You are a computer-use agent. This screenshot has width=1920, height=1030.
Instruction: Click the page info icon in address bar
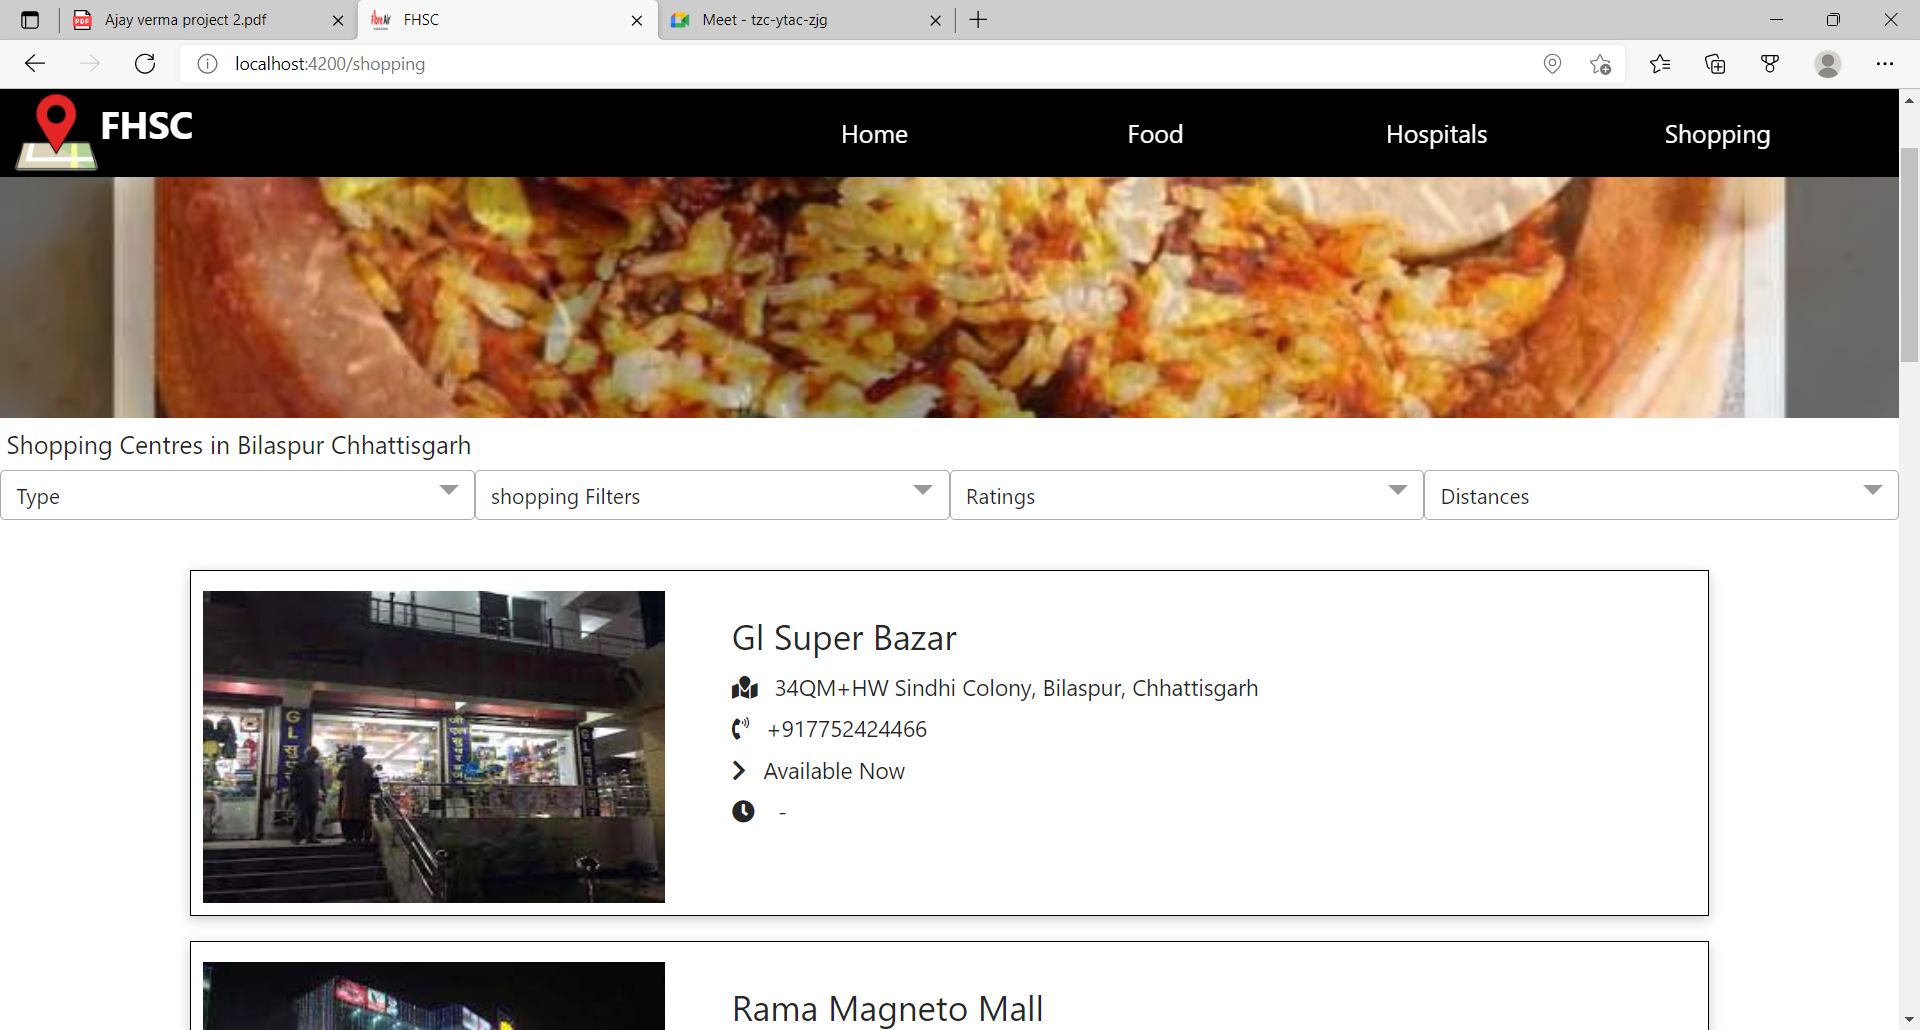click(208, 63)
